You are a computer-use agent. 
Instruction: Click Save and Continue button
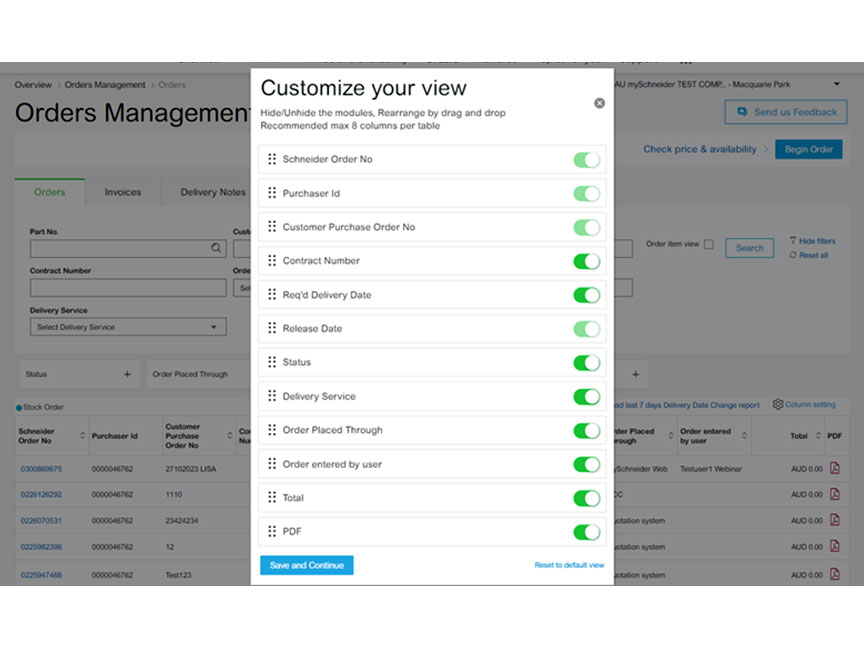[307, 565]
